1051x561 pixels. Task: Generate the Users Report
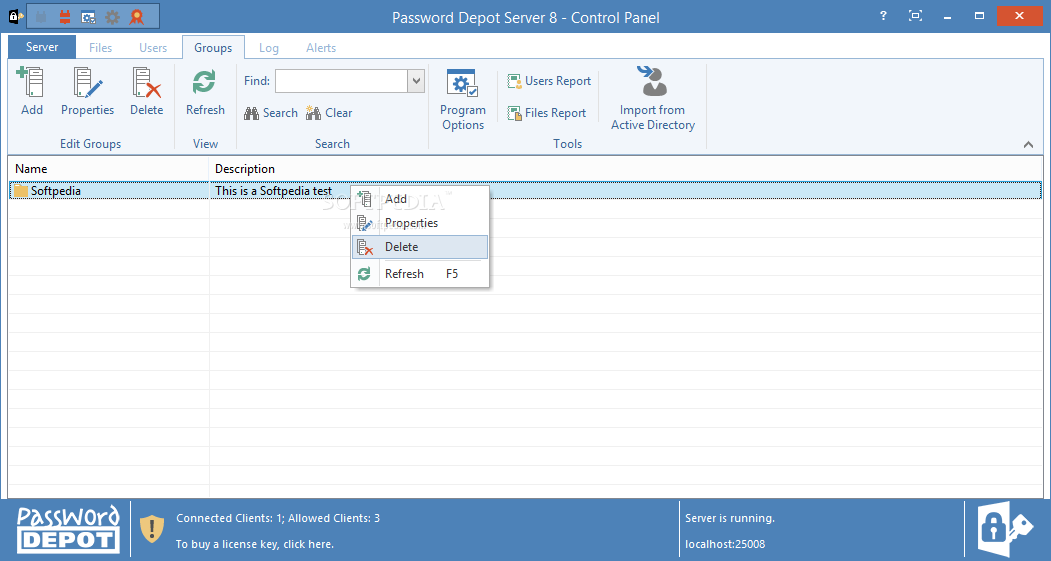549,81
